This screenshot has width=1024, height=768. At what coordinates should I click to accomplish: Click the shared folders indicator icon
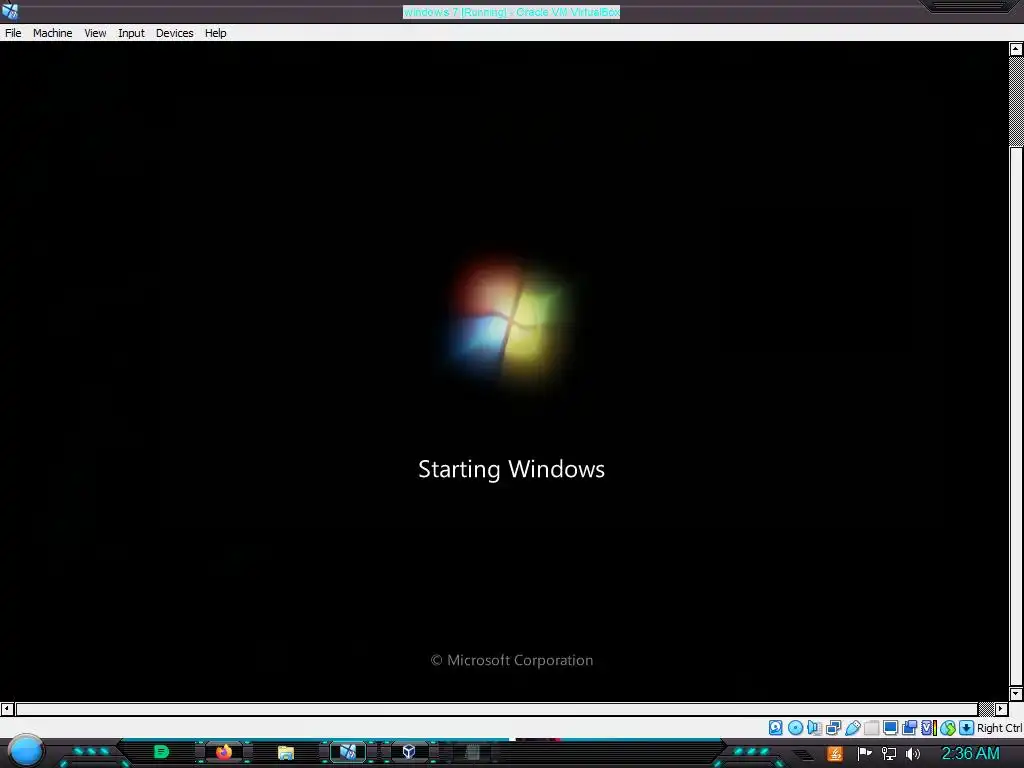[871, 728]
